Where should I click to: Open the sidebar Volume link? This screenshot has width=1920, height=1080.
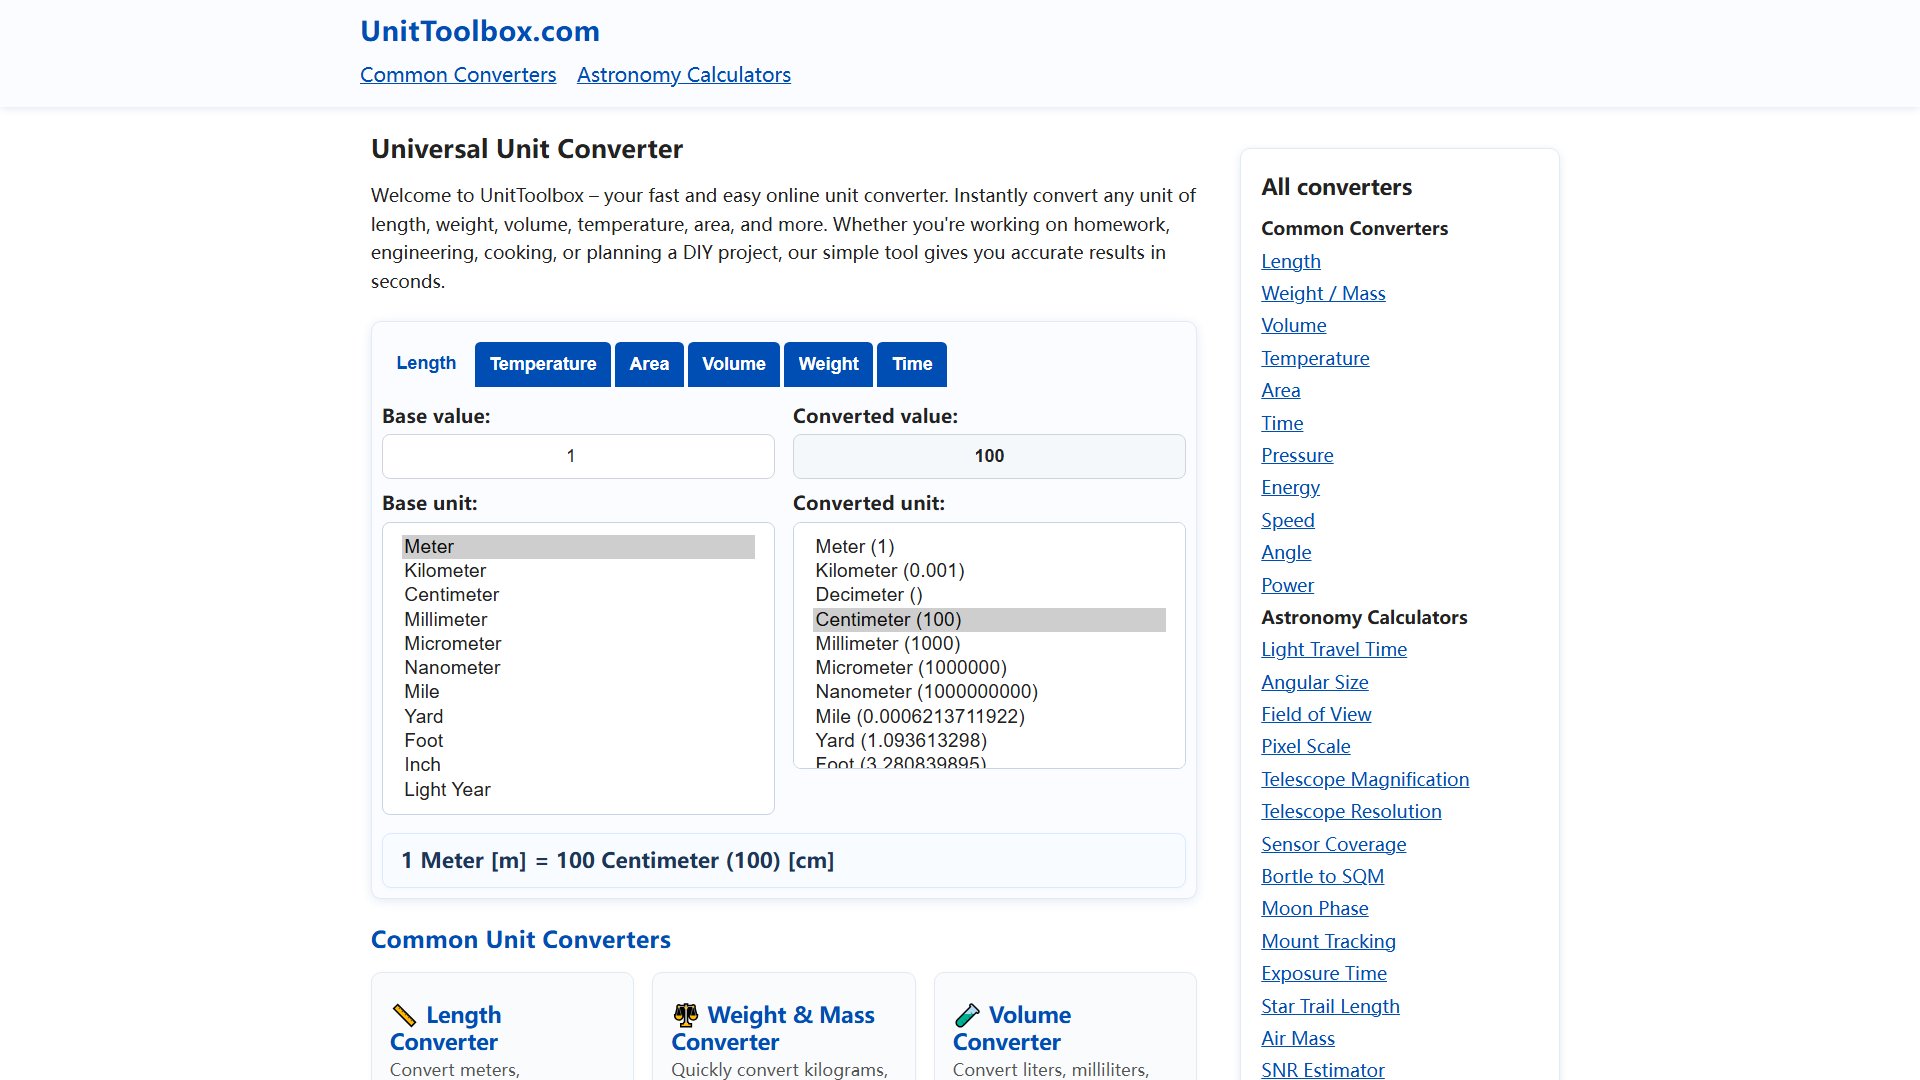pos(1294,326)
